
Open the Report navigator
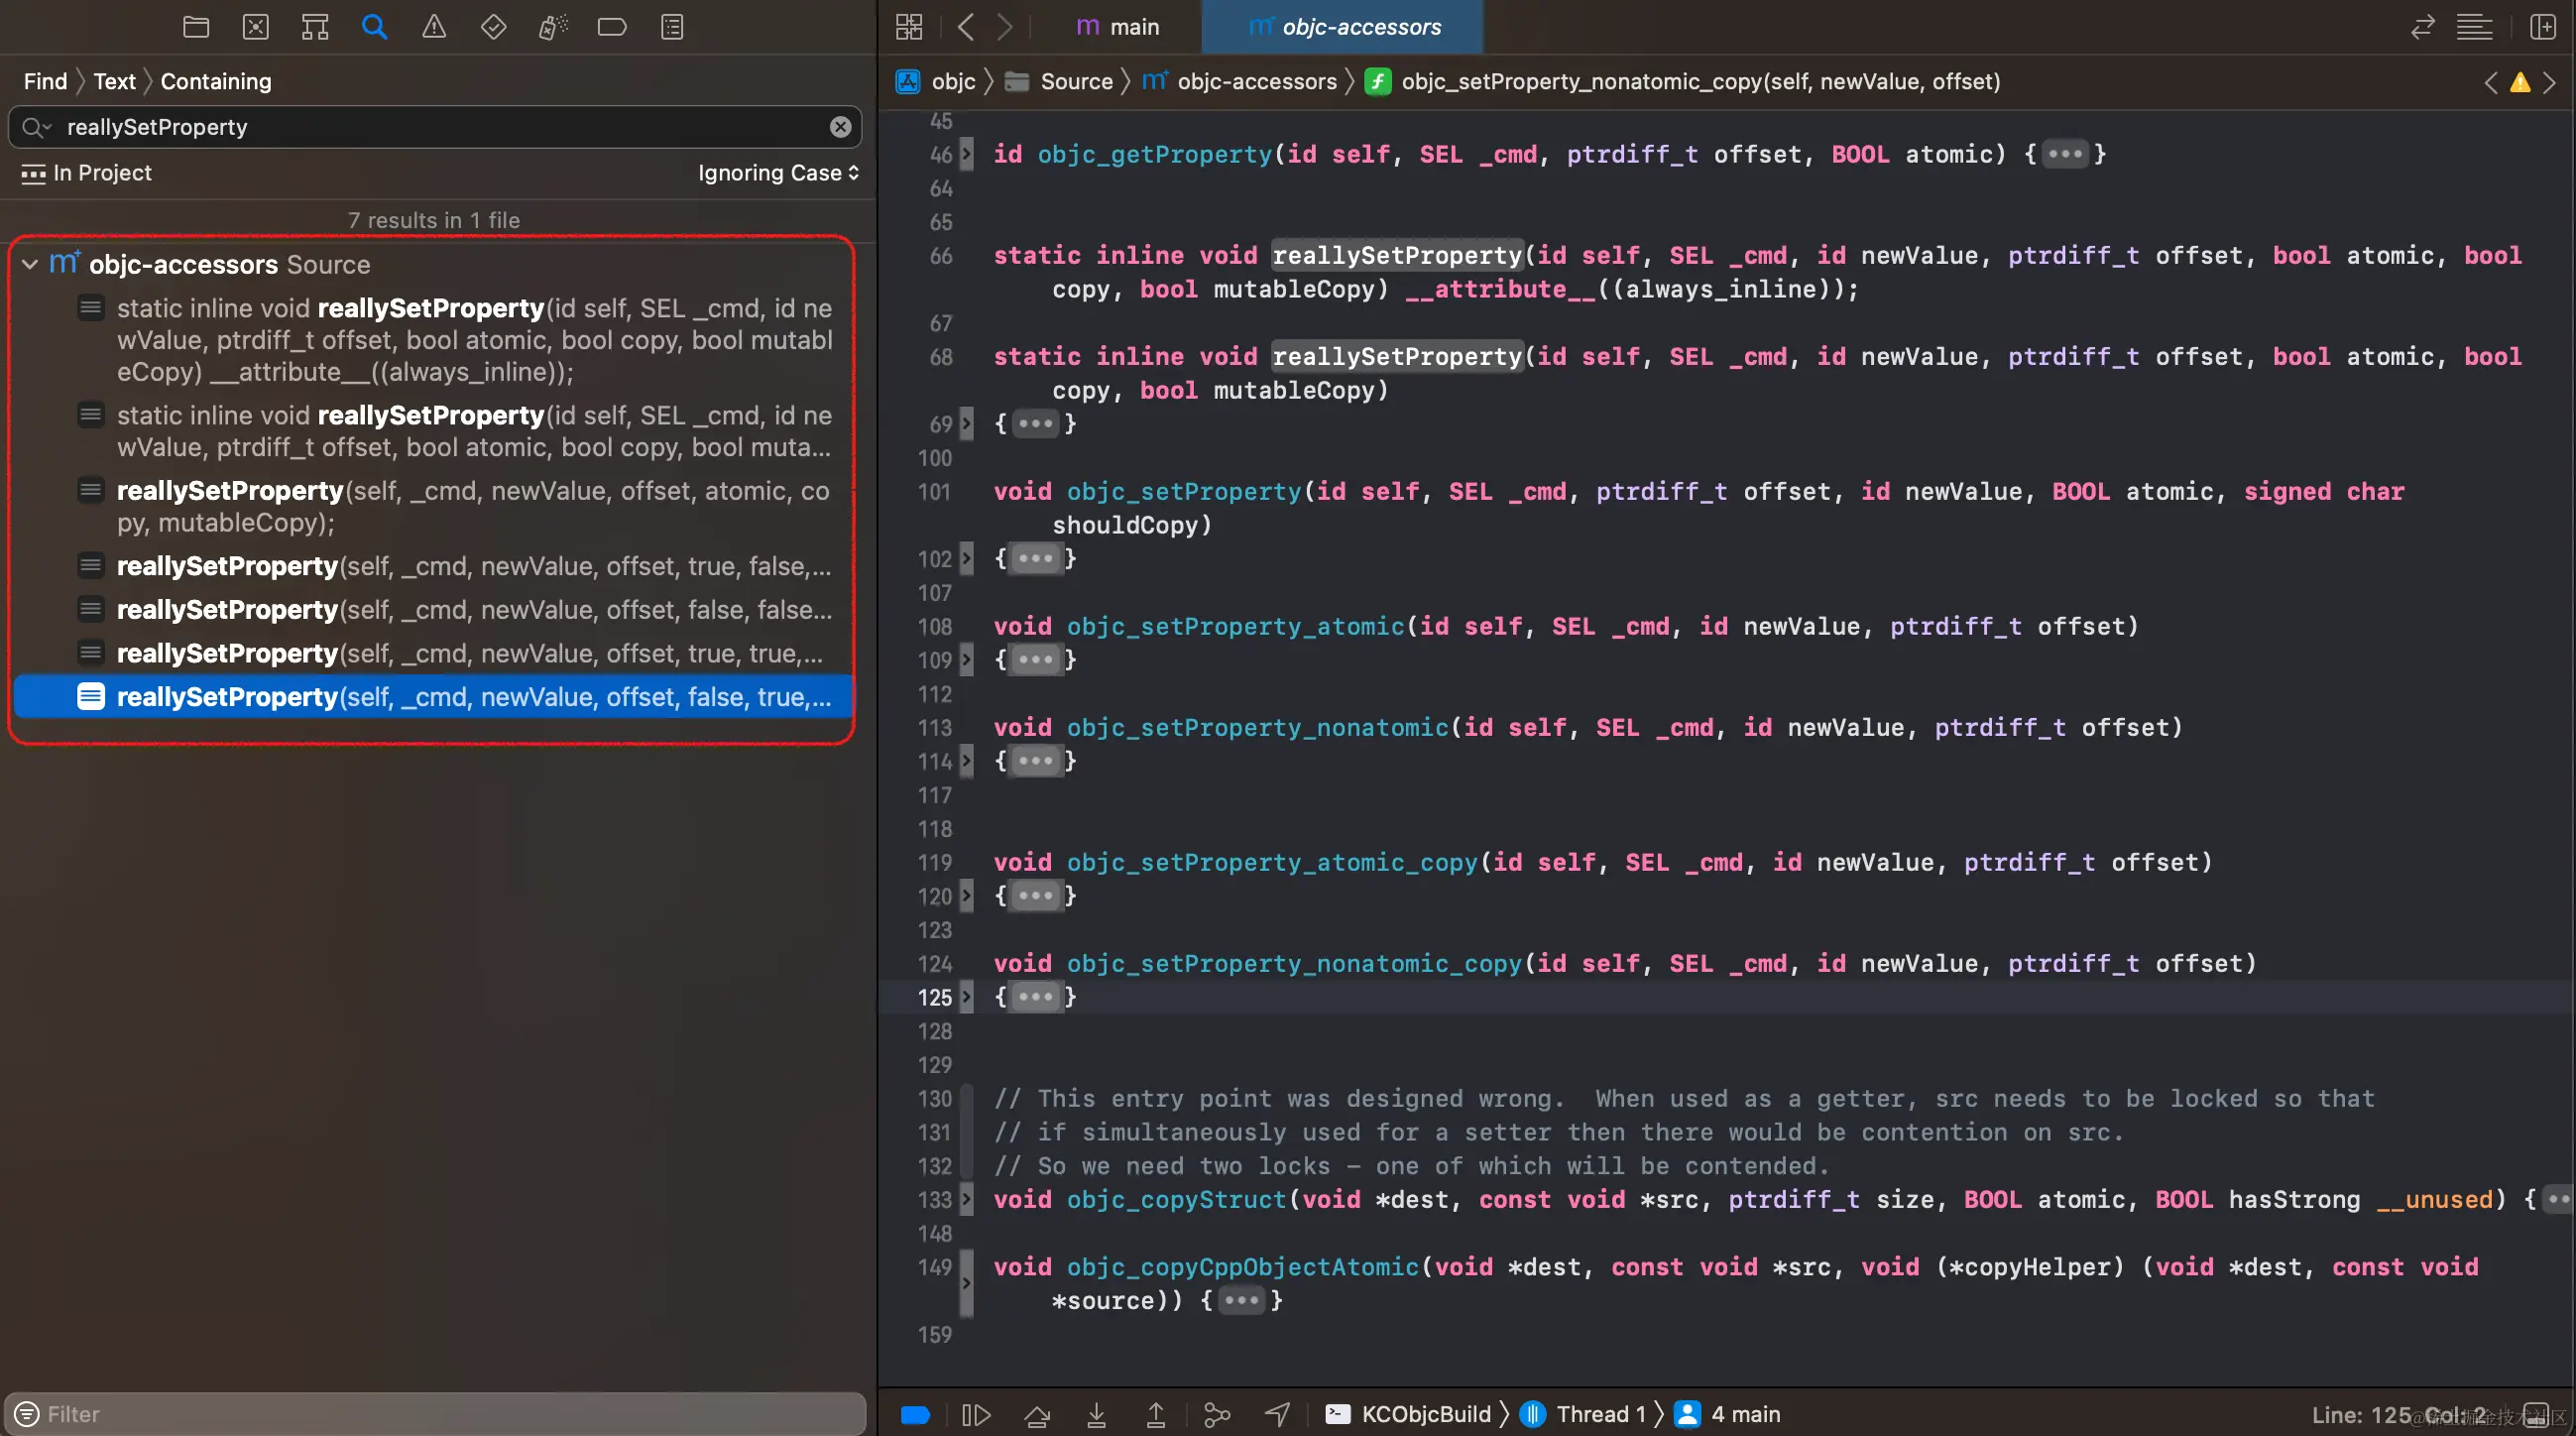pos(672,27)
